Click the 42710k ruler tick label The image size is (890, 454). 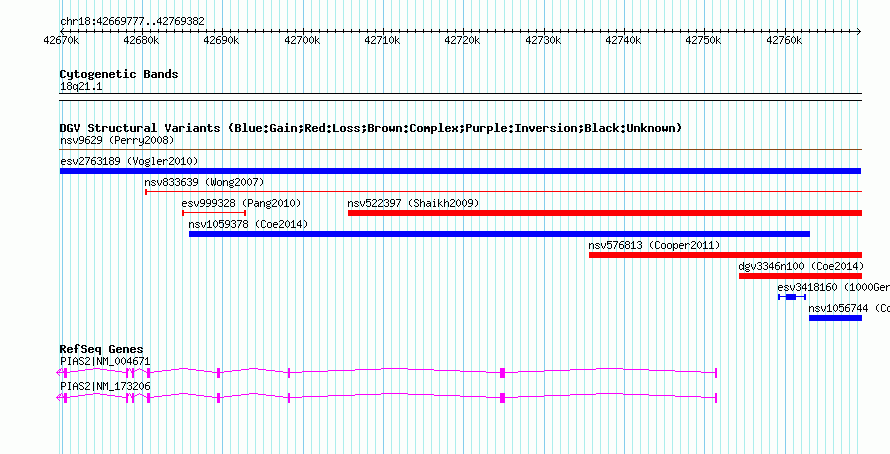[383, 40]
